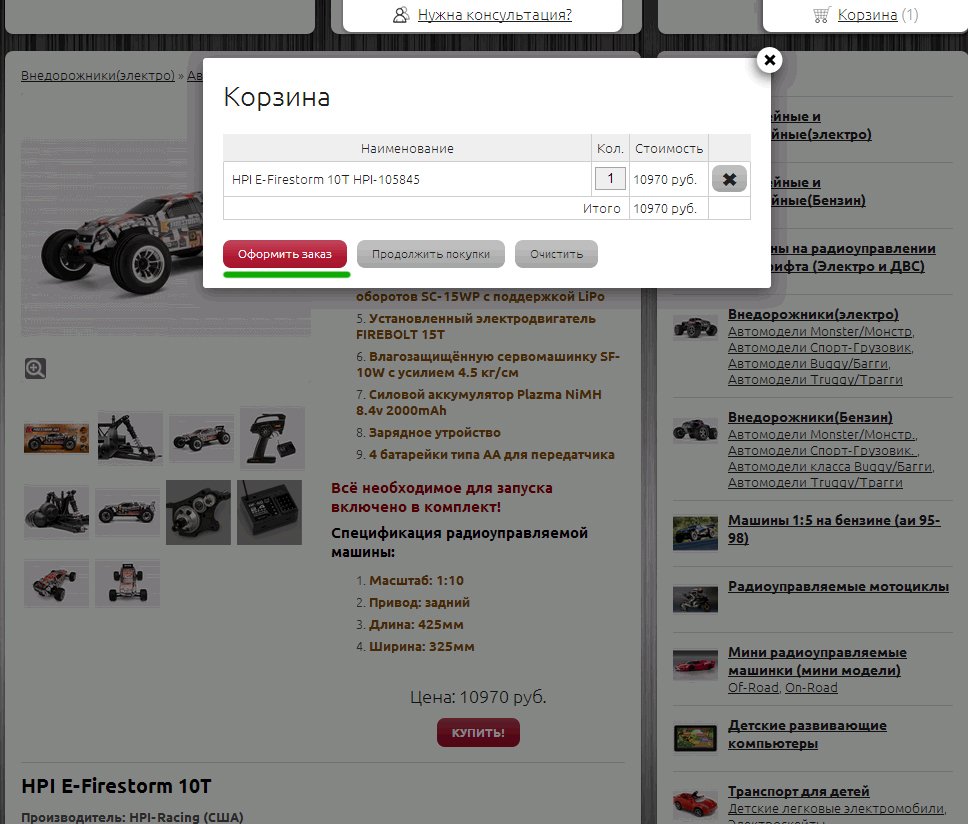
Task: Click the monster truck icon beside Внедорожники(электро)
Action: [695, 326]
